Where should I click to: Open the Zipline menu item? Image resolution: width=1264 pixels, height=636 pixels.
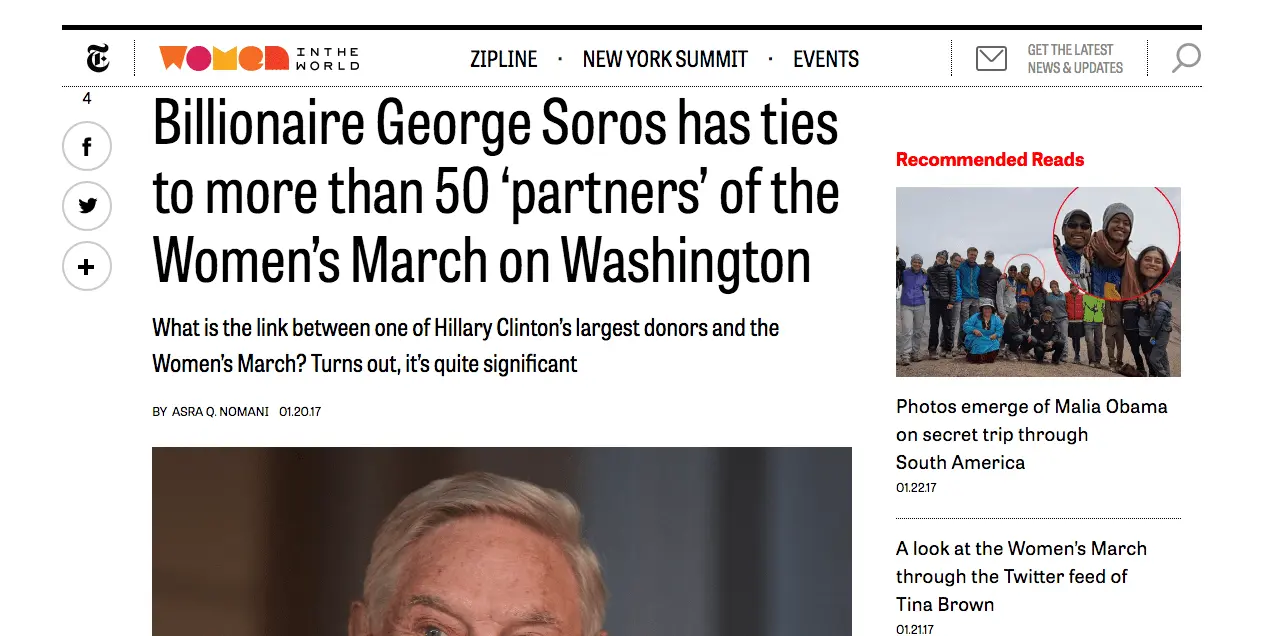(x=503, y=60)
